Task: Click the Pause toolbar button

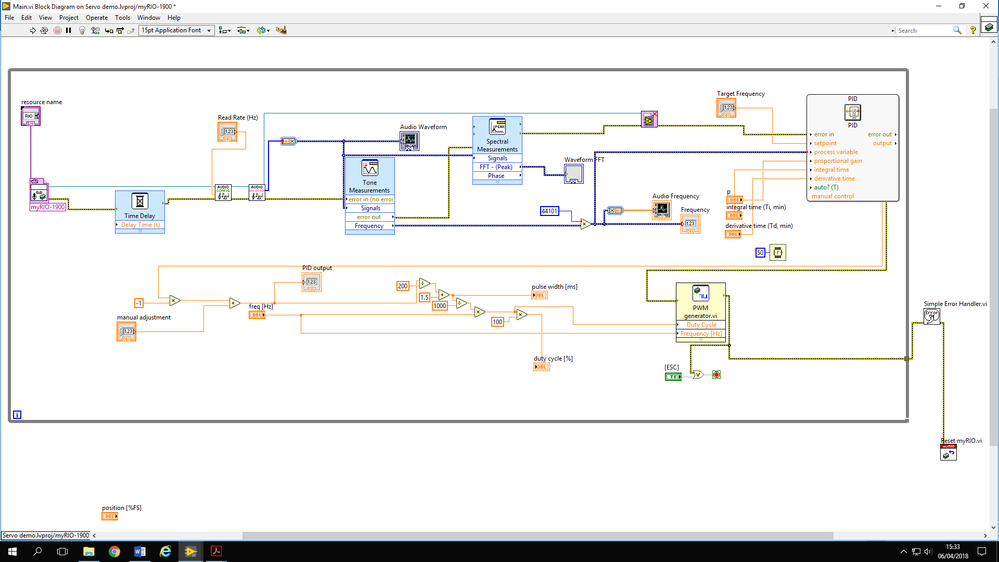Action: (x=69, y=31)
